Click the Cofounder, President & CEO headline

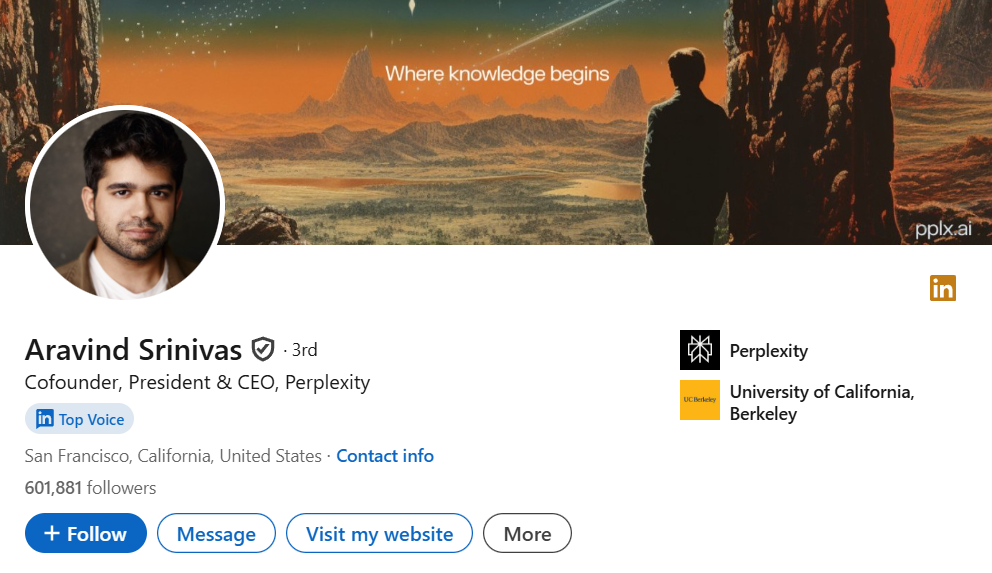[197, 382]
